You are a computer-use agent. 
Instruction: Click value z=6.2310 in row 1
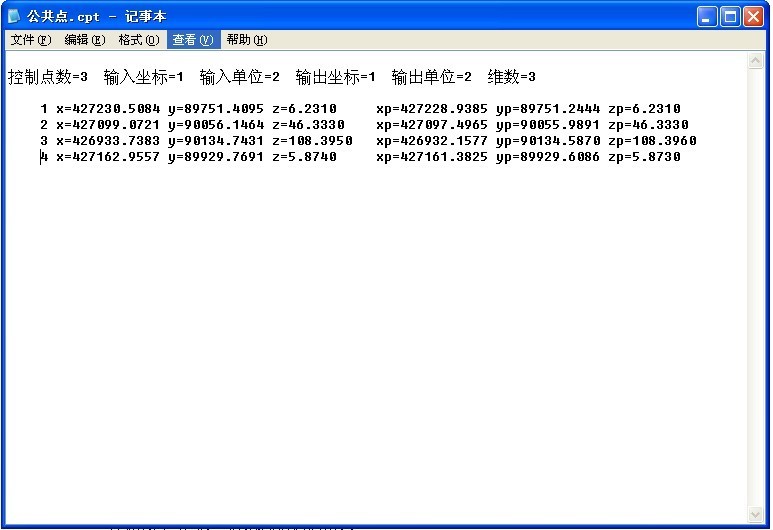(x=304, y=108)
